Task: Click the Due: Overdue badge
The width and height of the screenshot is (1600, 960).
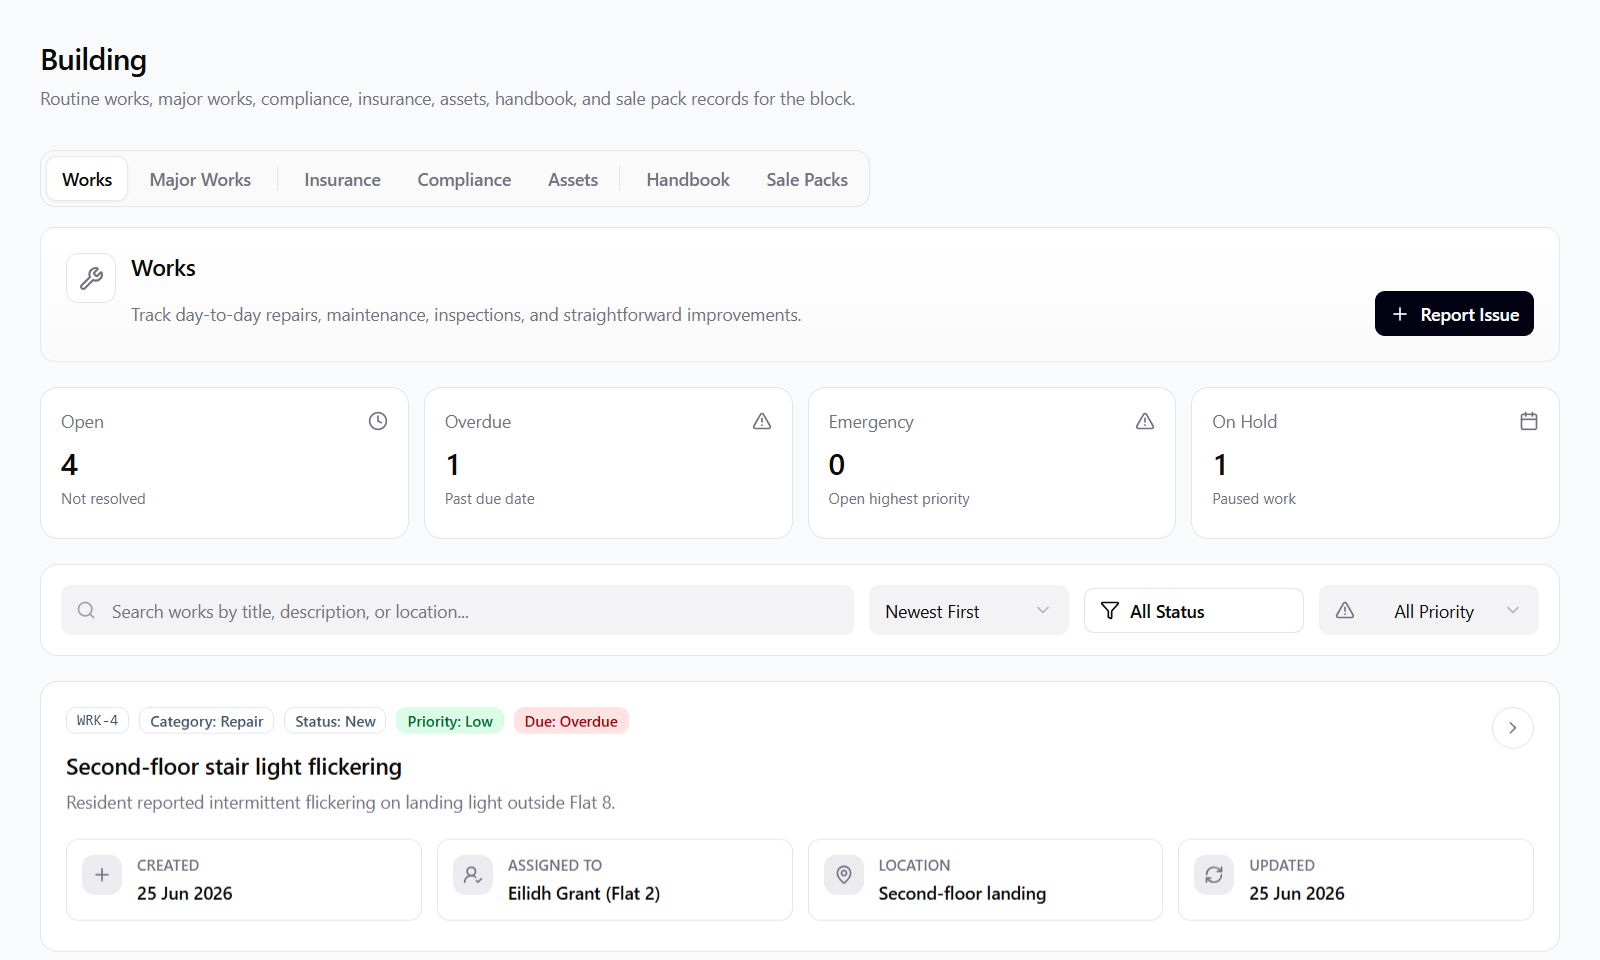Action: (x=571, y=721)
